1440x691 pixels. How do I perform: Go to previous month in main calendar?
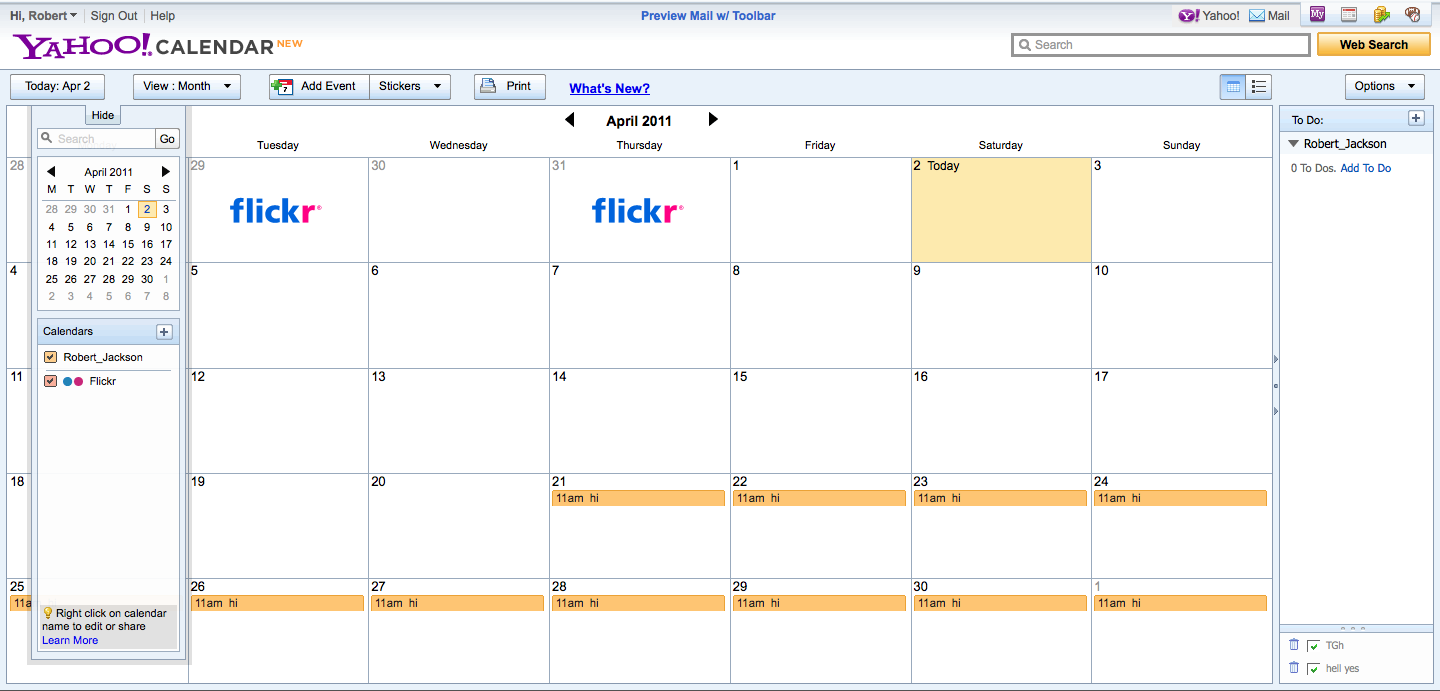(x=570, y=120)
